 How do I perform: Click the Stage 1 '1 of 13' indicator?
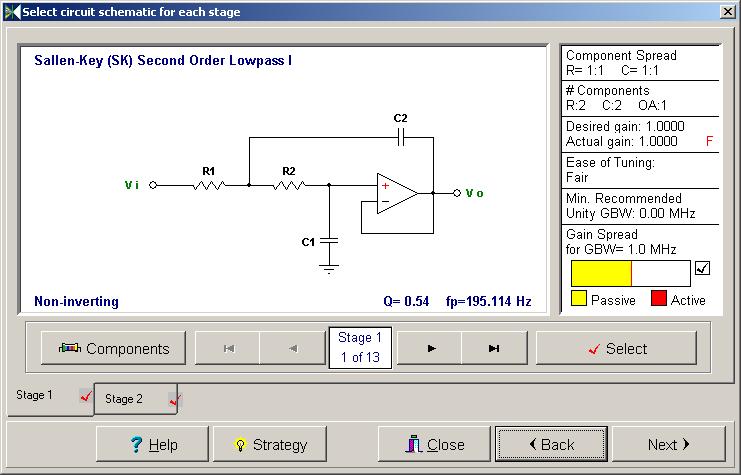coord(360,347)
